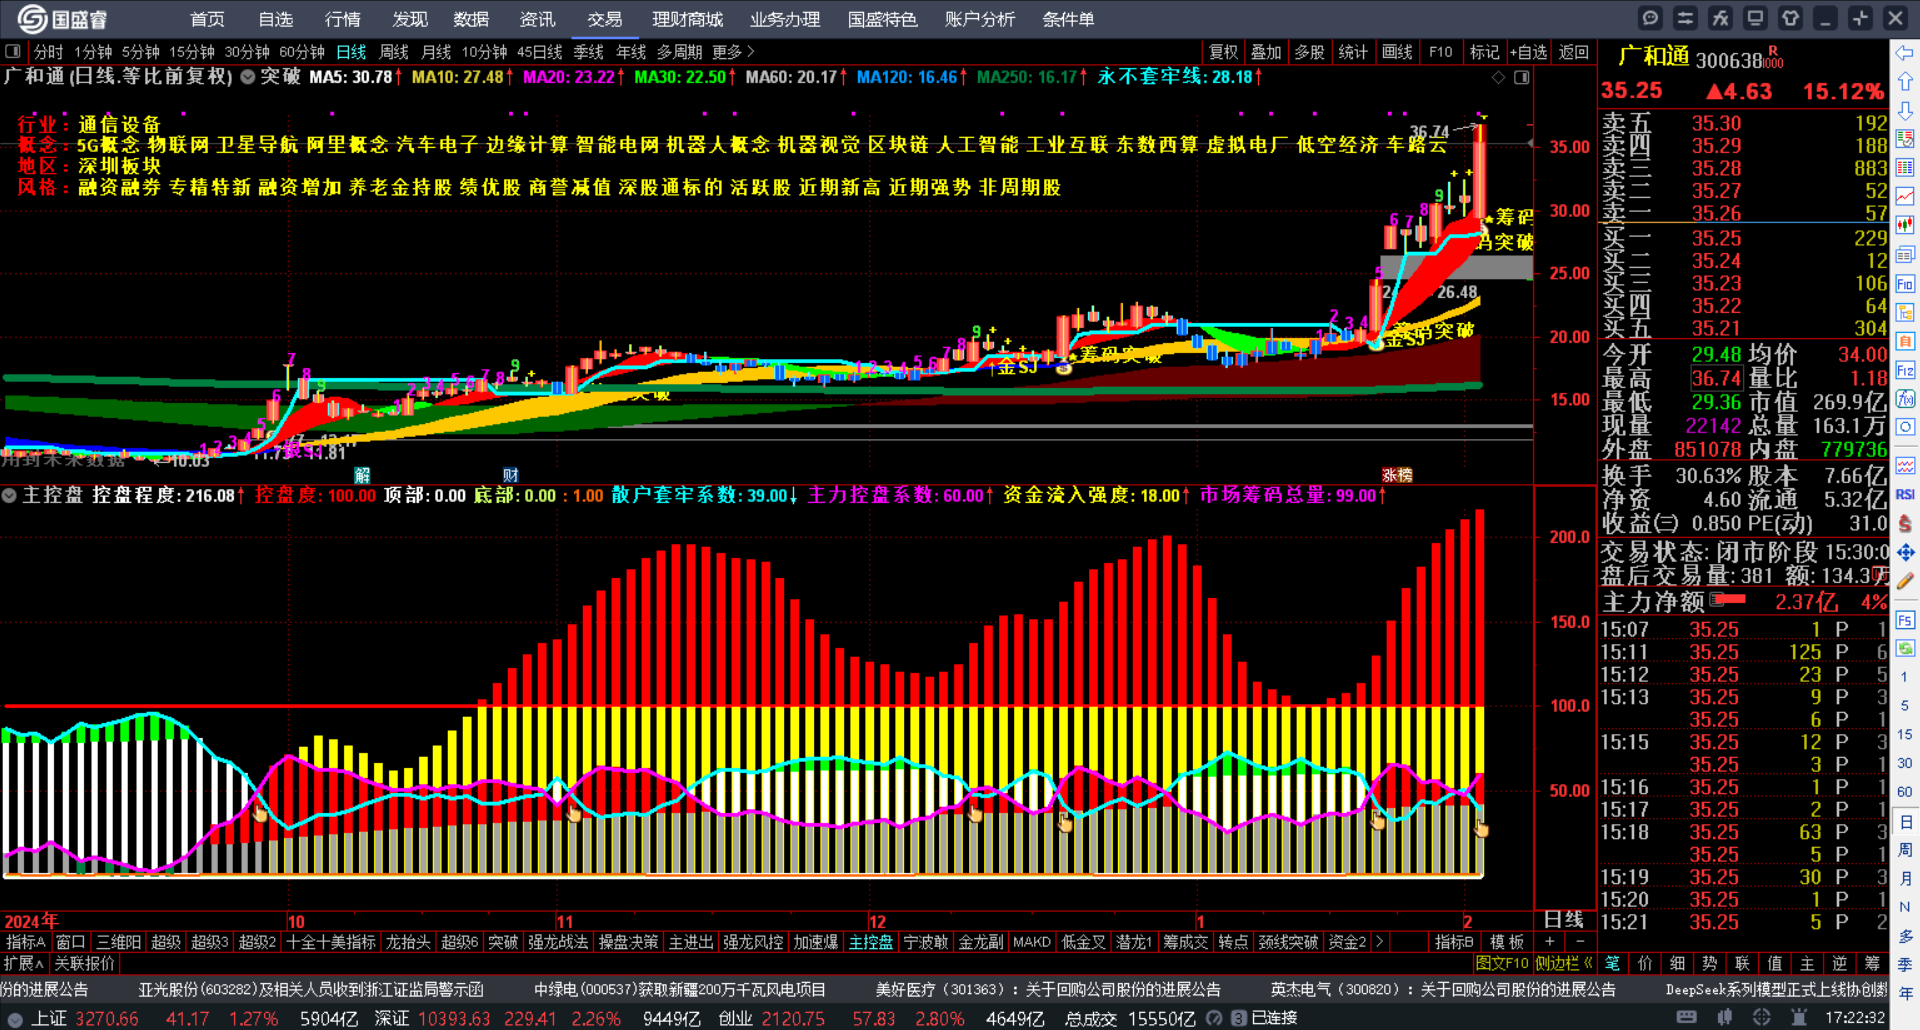Collapse the 侧边栏 sidebar
Screen dimensions: 1920x1030
point(1563,964)
